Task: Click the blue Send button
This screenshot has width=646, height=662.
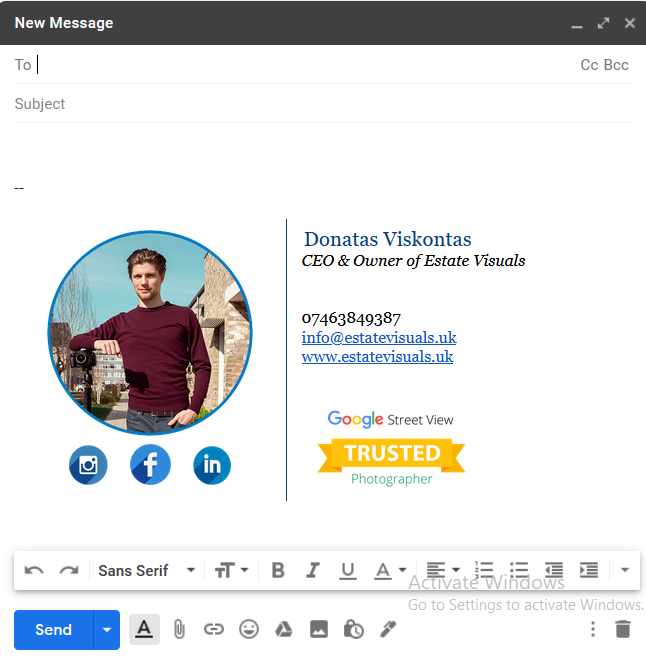Action: (x=54, y=630)
